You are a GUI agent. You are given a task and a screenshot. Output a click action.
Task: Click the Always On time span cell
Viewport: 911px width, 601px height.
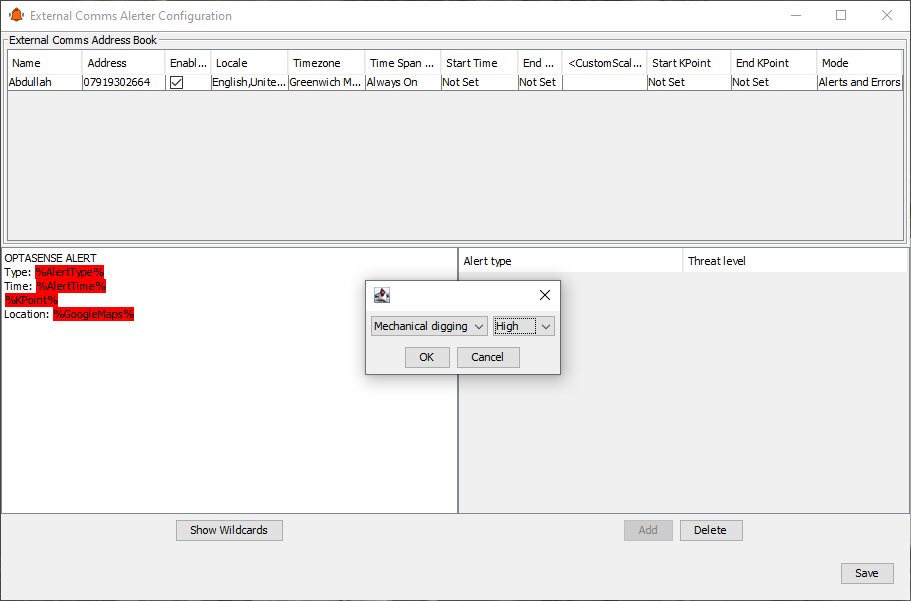[x=402, y=83]
